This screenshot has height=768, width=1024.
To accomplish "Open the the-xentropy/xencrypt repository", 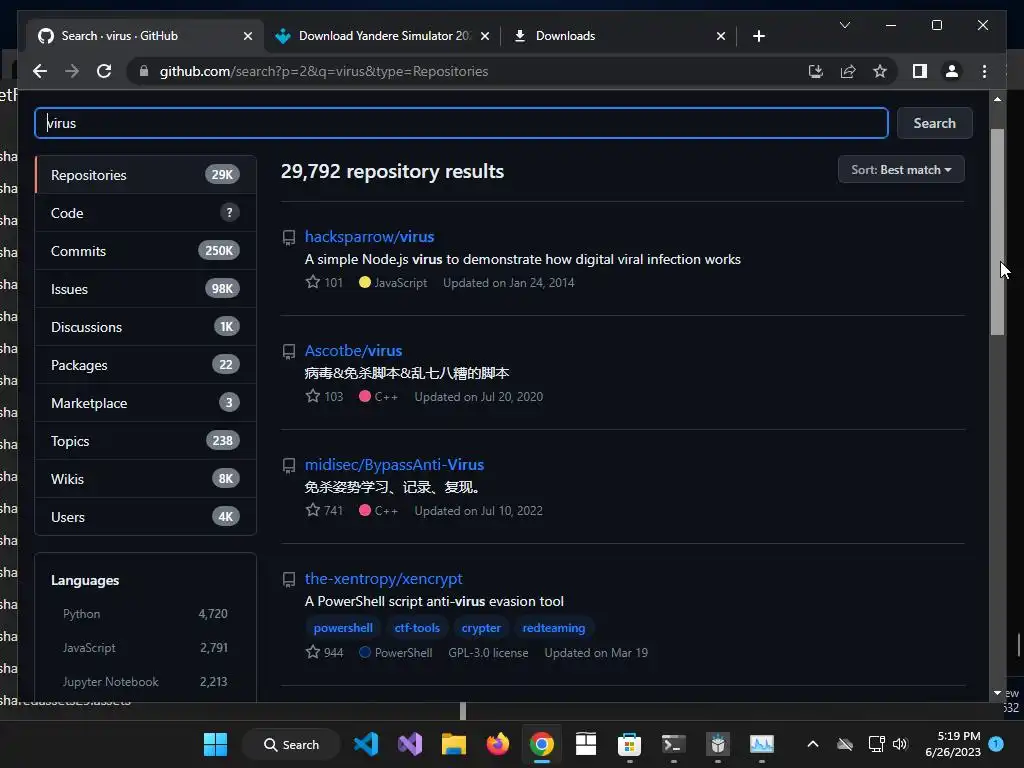I will pos(383,579).
